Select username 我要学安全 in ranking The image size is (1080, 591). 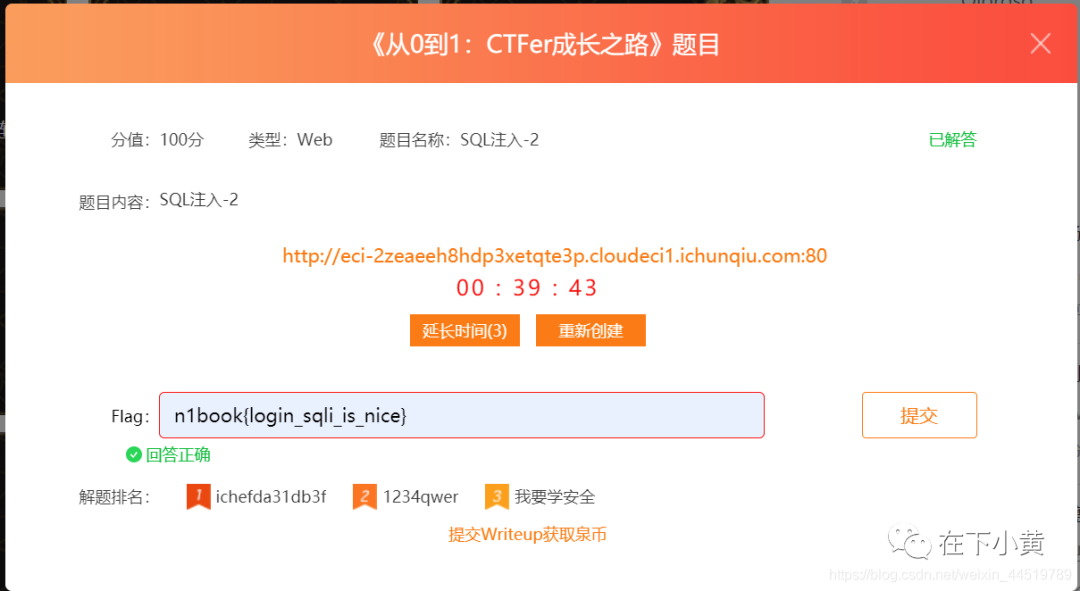[x=554, y=497]
